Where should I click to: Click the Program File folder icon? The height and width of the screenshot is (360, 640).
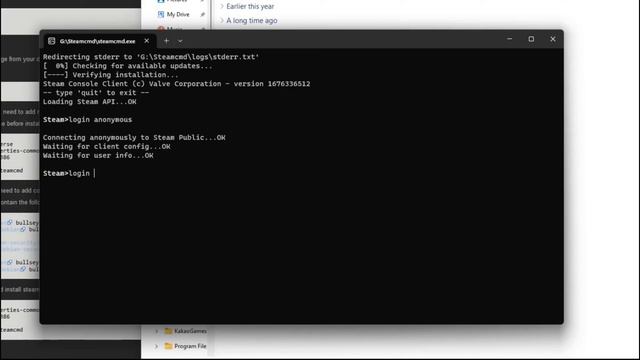coord(168,346)
